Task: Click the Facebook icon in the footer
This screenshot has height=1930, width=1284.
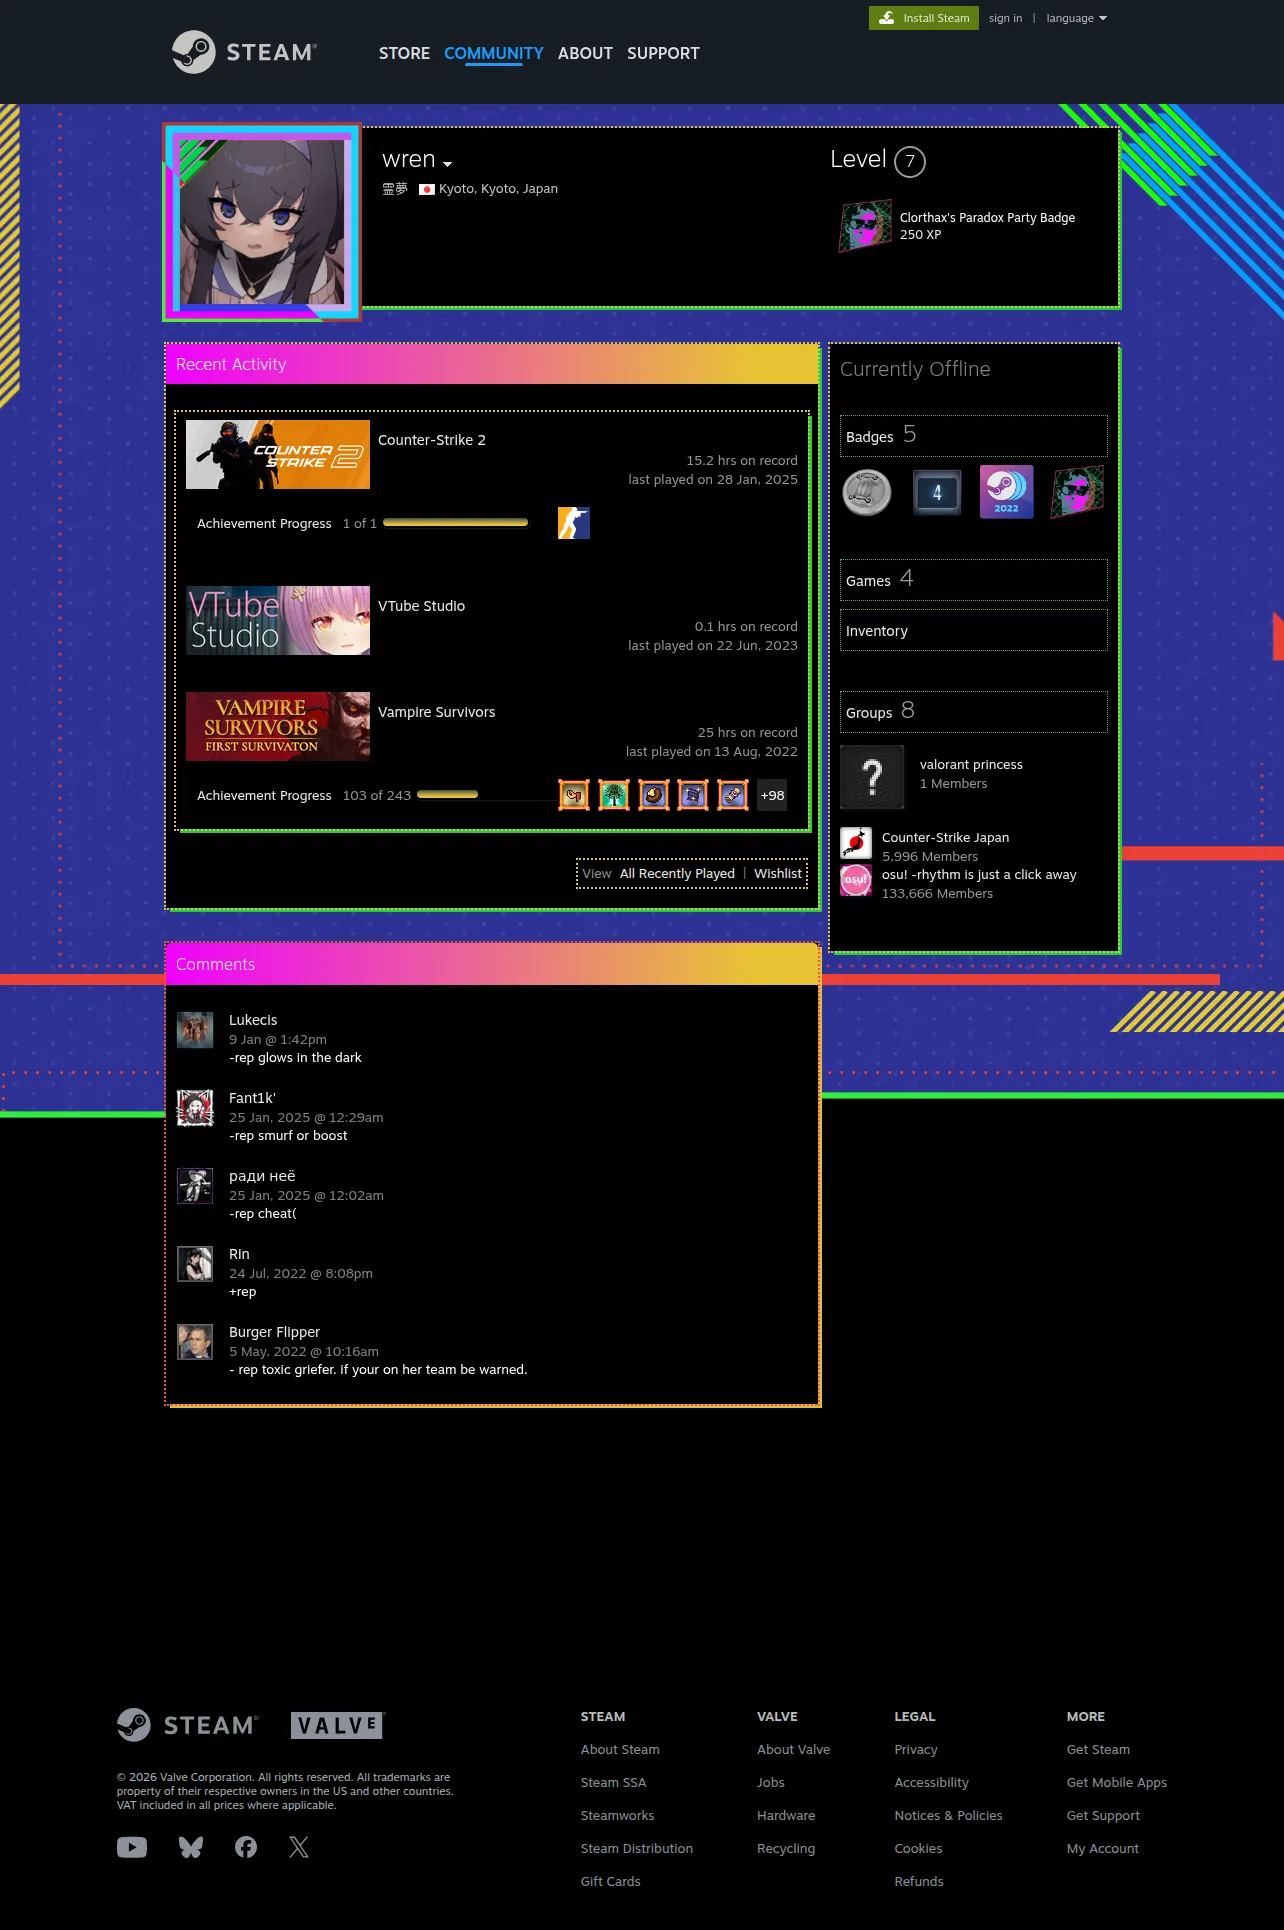Action: [x=246, y=1847]
